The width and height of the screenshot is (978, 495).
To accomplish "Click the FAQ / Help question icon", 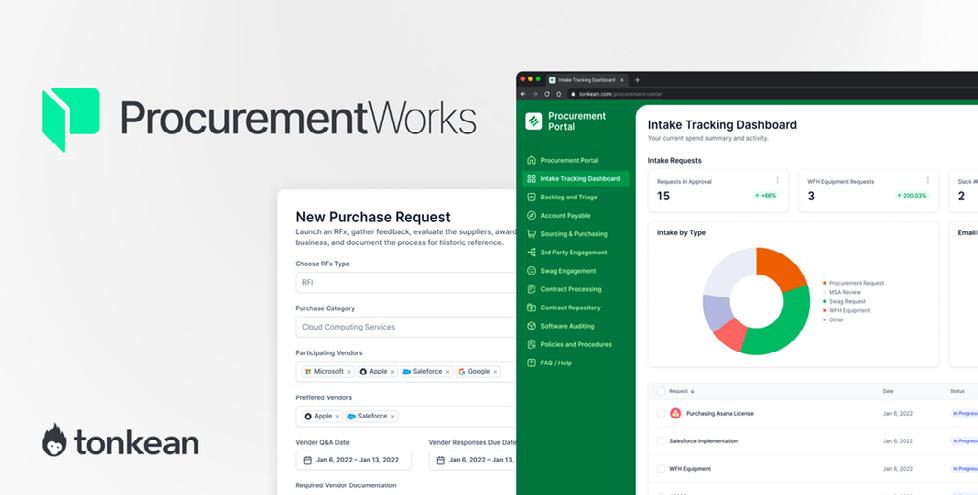I will 531,363.
